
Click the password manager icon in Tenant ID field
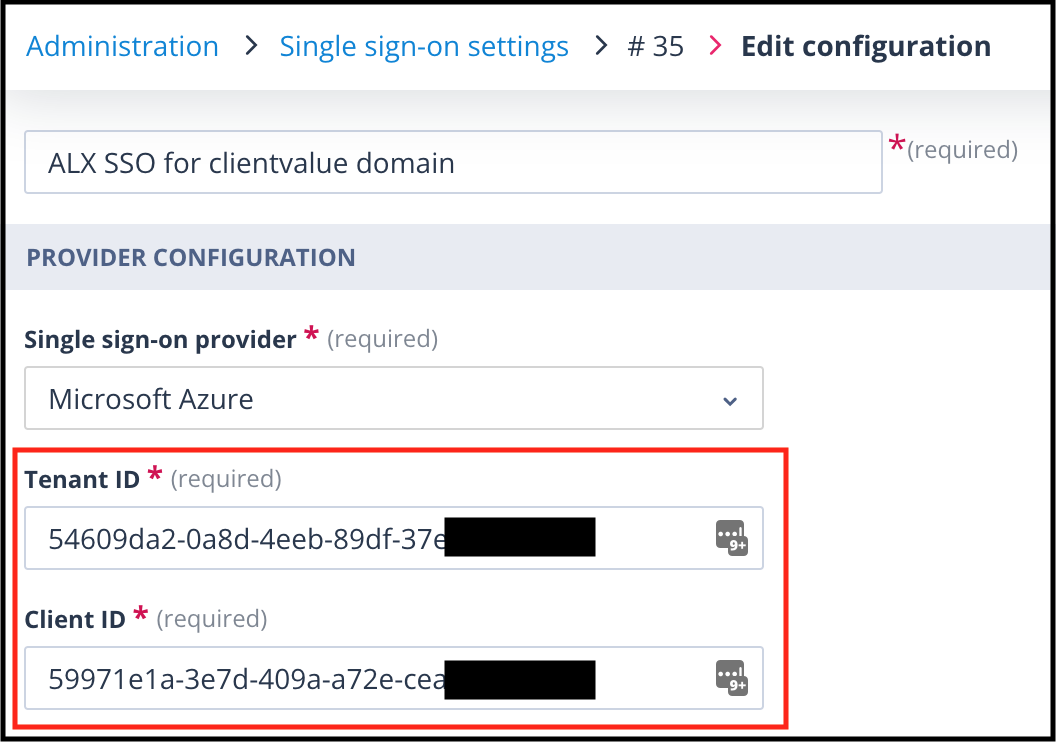click(x=731, y=537)
